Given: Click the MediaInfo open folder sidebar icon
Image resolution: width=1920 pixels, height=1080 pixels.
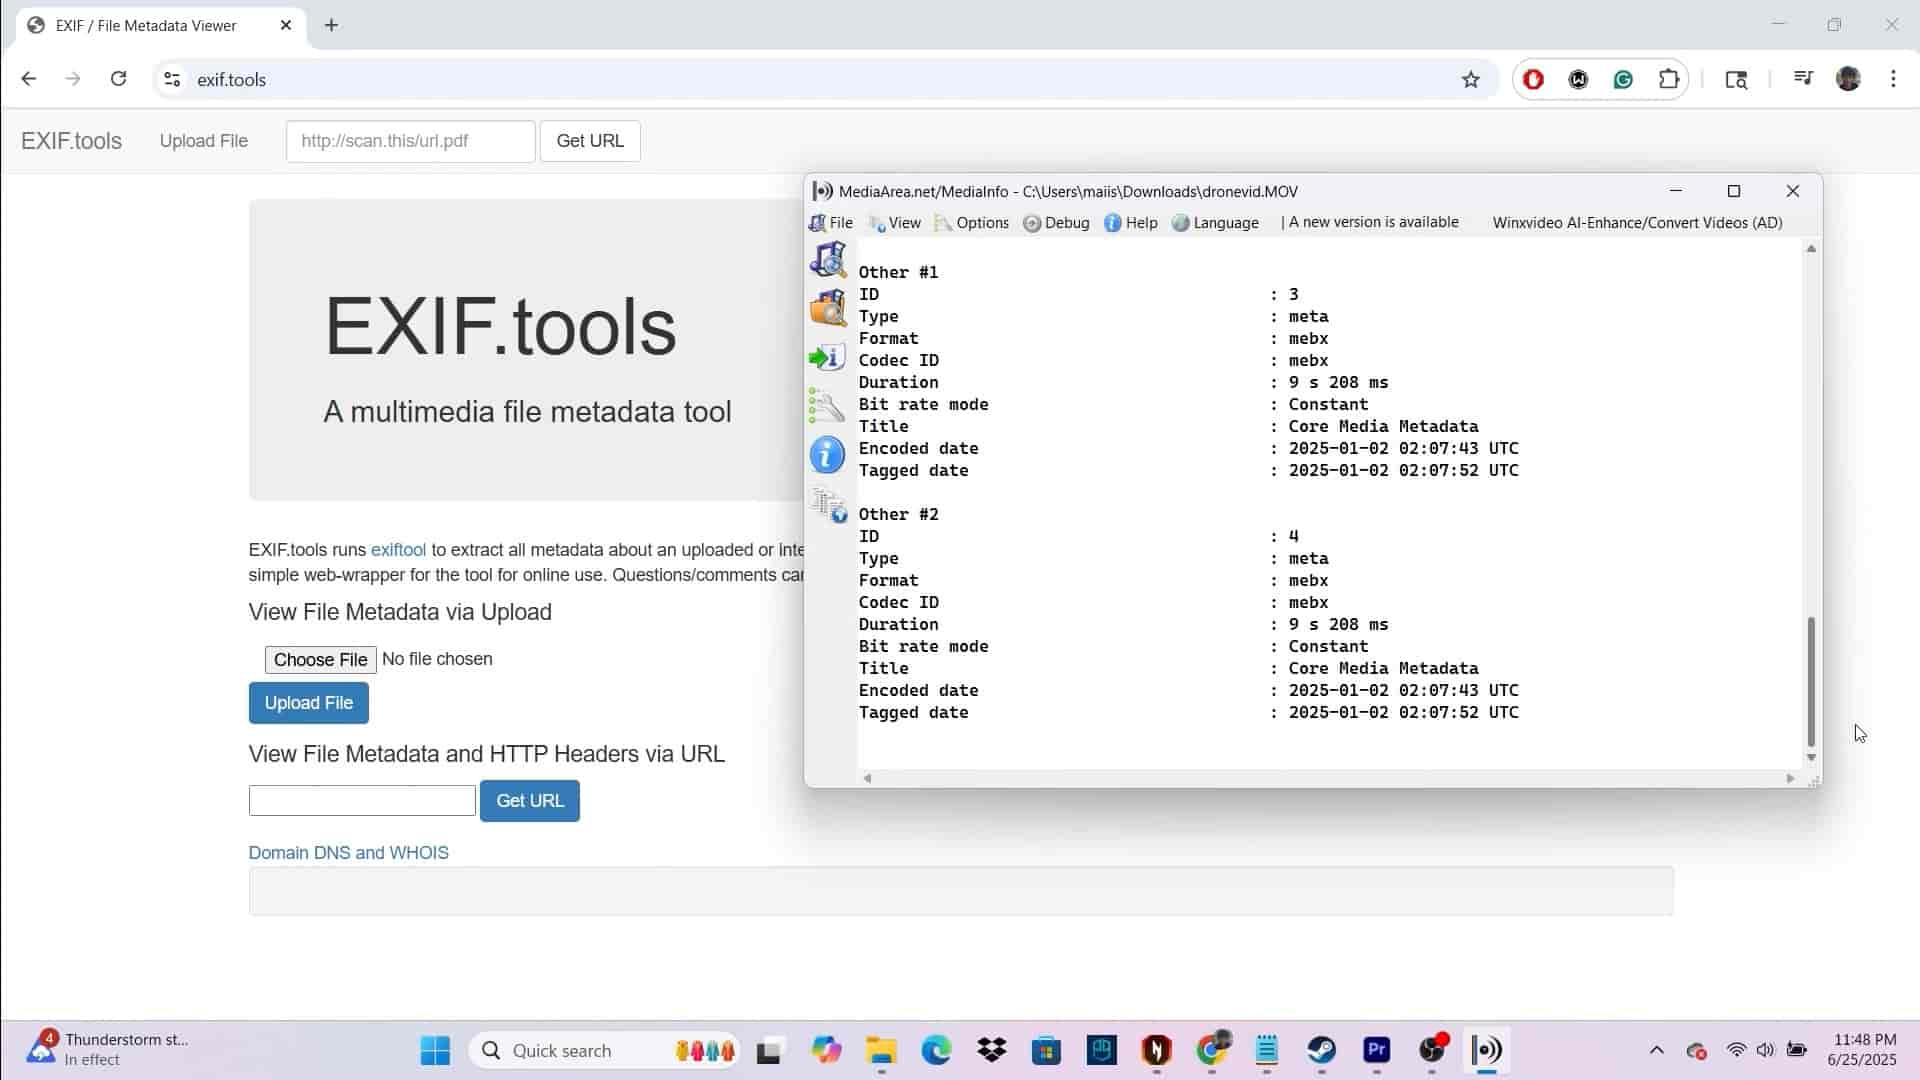Looking at the screenshot, I should [x=828, y=309].
